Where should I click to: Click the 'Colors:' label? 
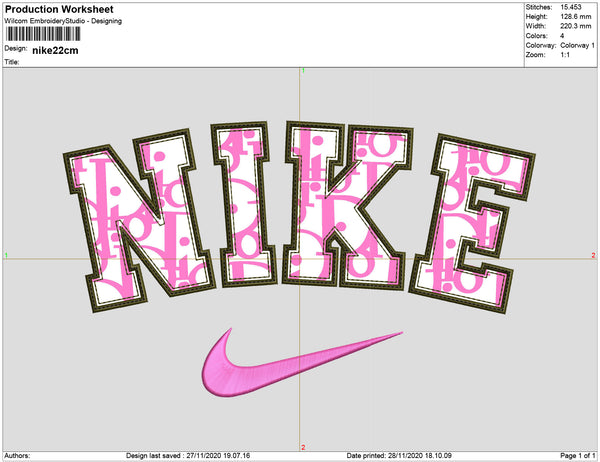(x=536, y=36)
